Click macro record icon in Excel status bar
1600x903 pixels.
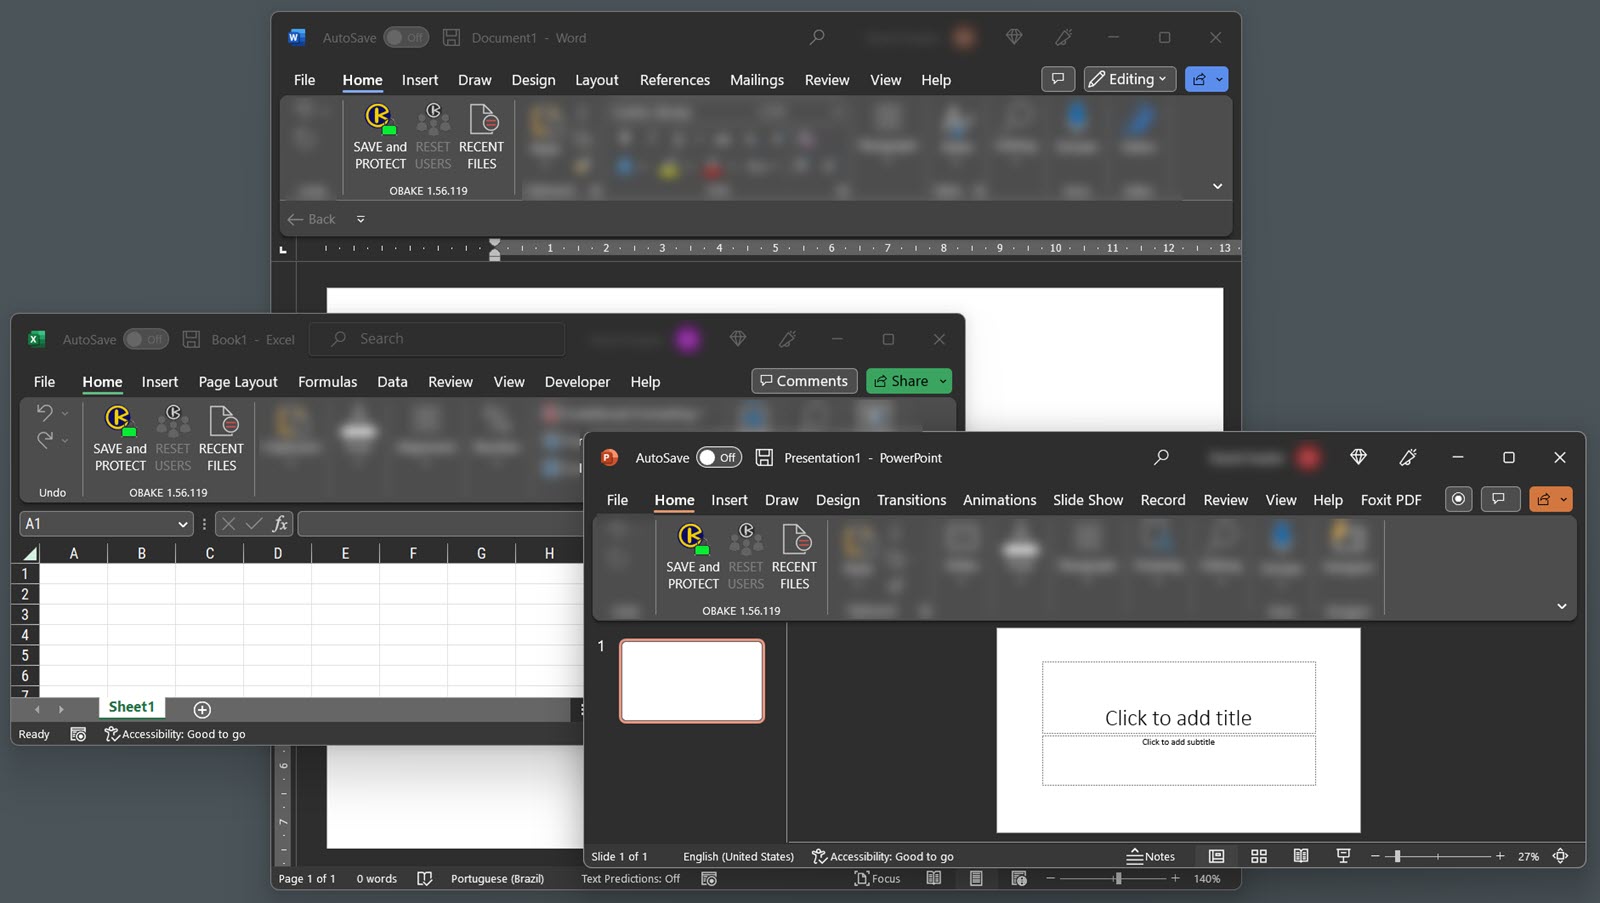click(78, 734)
